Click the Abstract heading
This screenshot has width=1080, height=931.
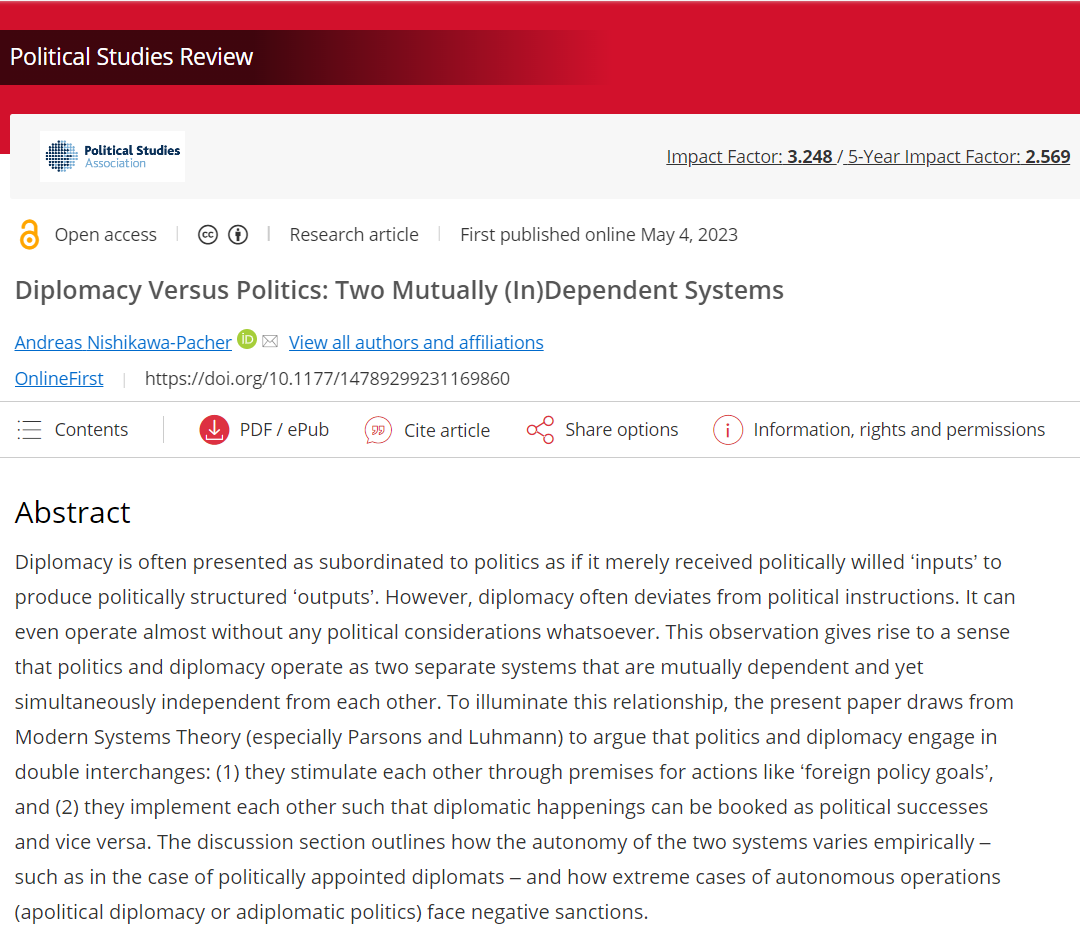73,512
